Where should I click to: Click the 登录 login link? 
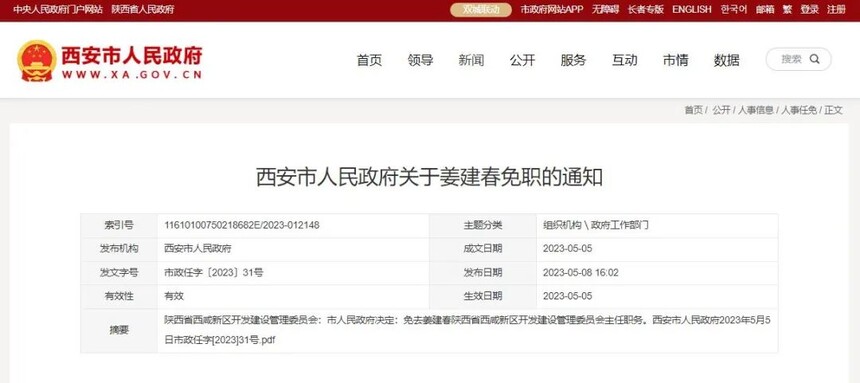pyautogui.click(x=810, y=10)
